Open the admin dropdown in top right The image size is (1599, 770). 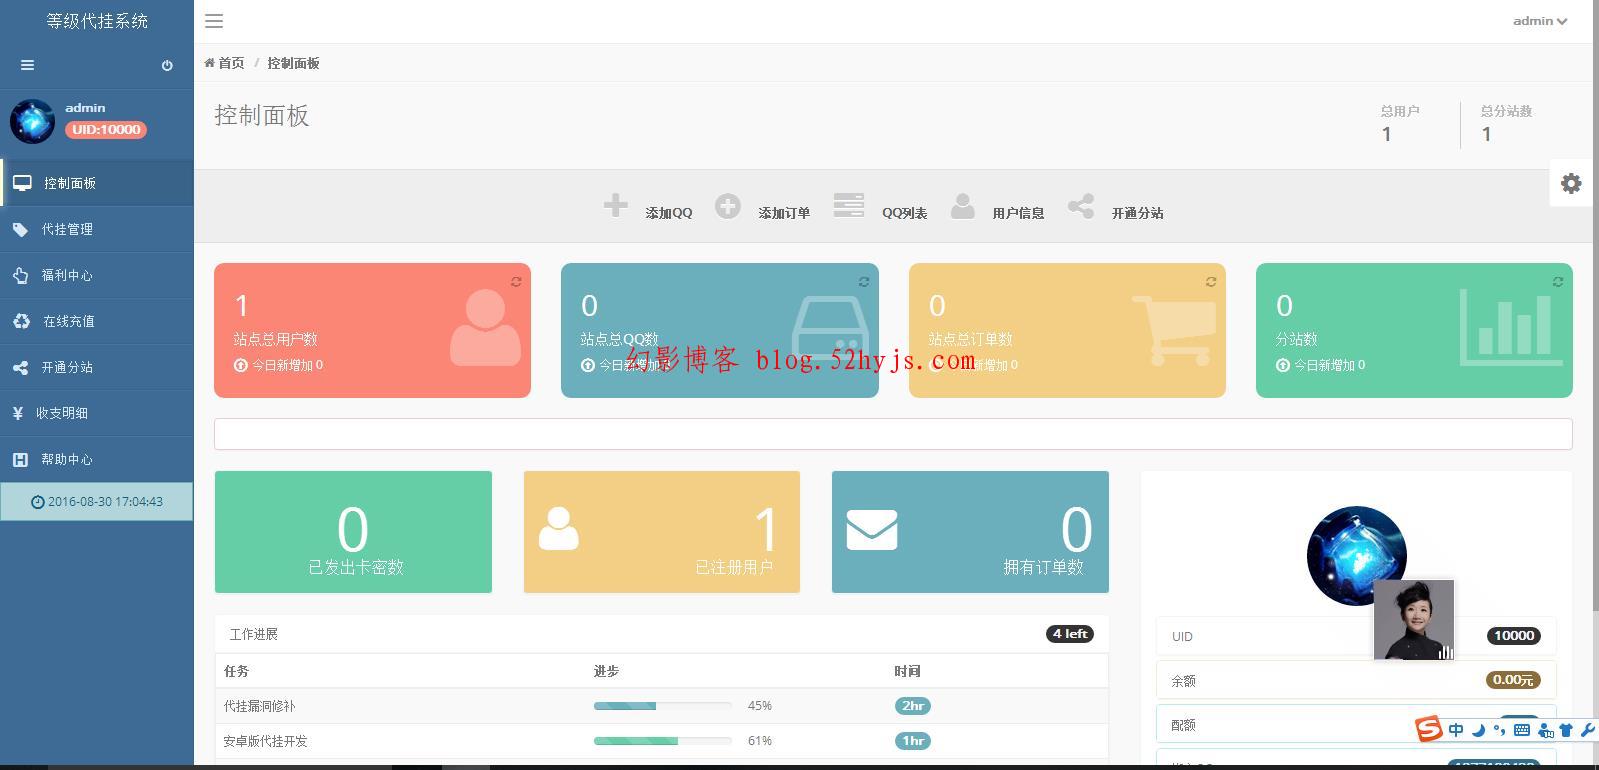point(1539,21)
